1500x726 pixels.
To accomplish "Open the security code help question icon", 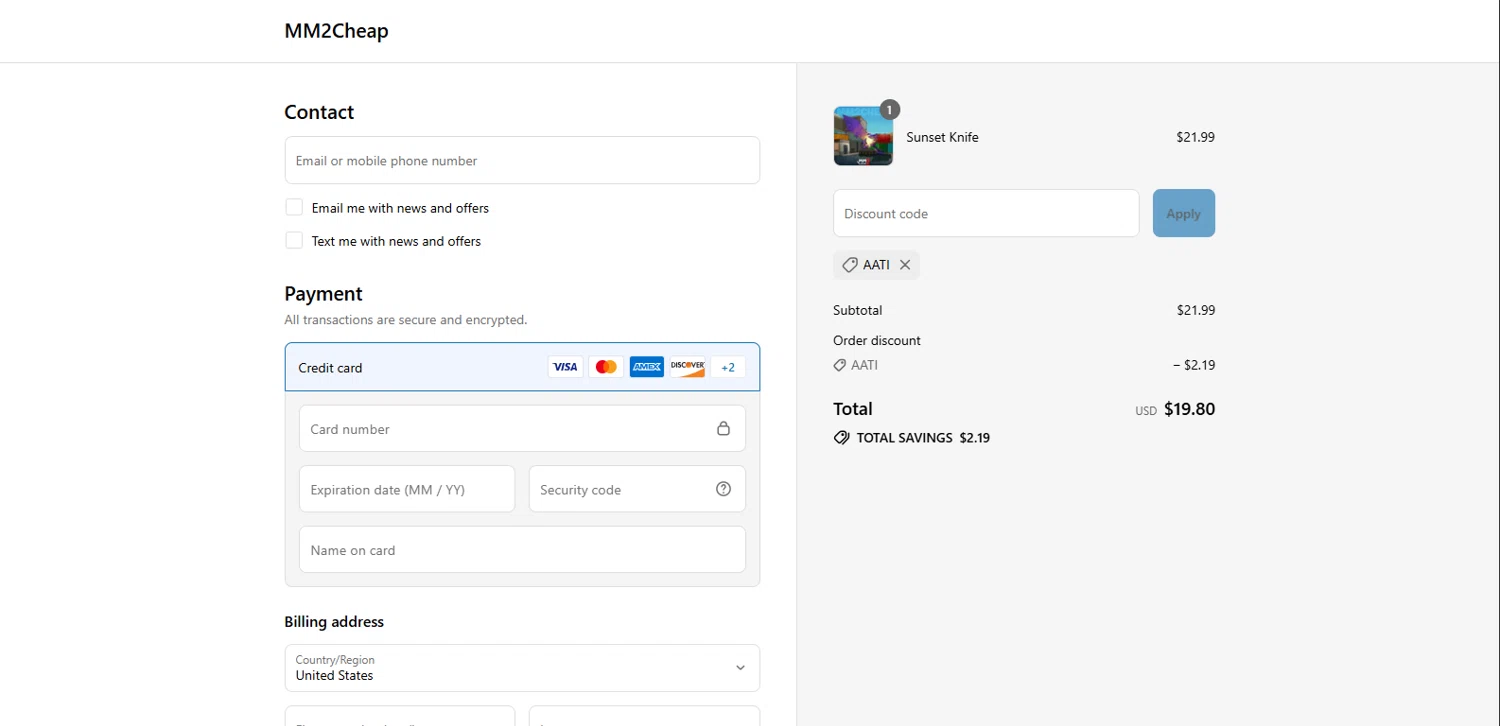I will [723, 489].
